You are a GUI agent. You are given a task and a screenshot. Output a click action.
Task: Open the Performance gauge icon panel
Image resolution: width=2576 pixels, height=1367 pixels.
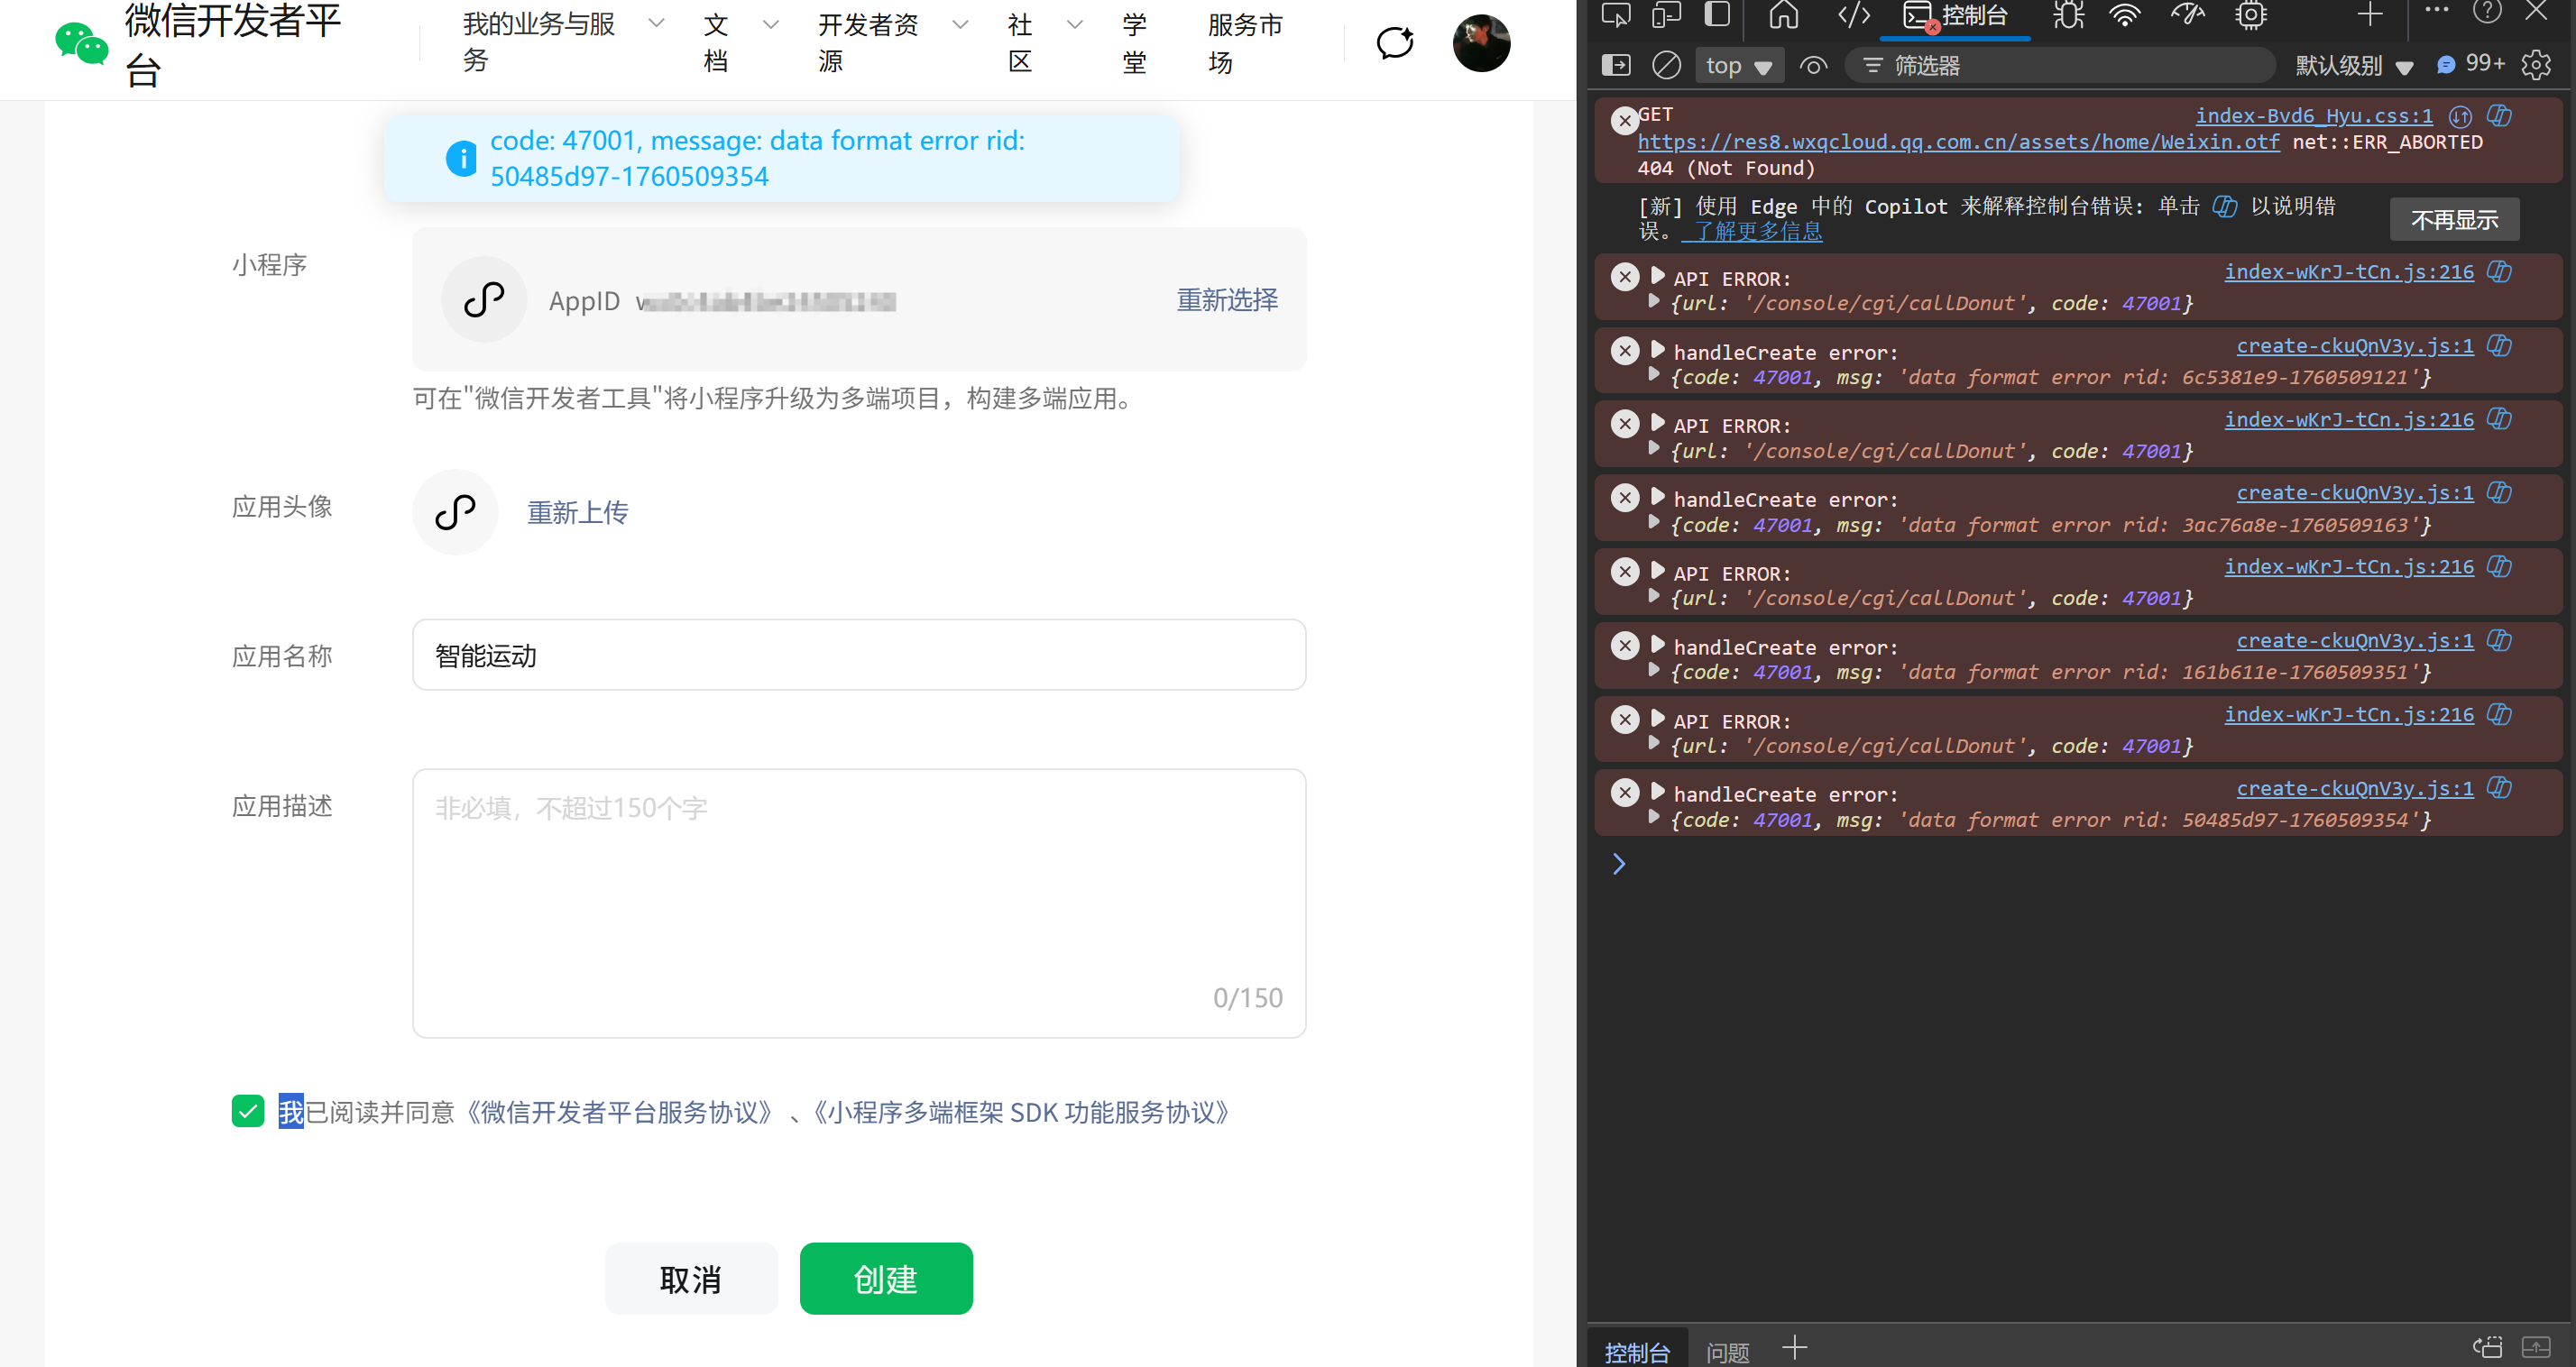coord(2187,14)
